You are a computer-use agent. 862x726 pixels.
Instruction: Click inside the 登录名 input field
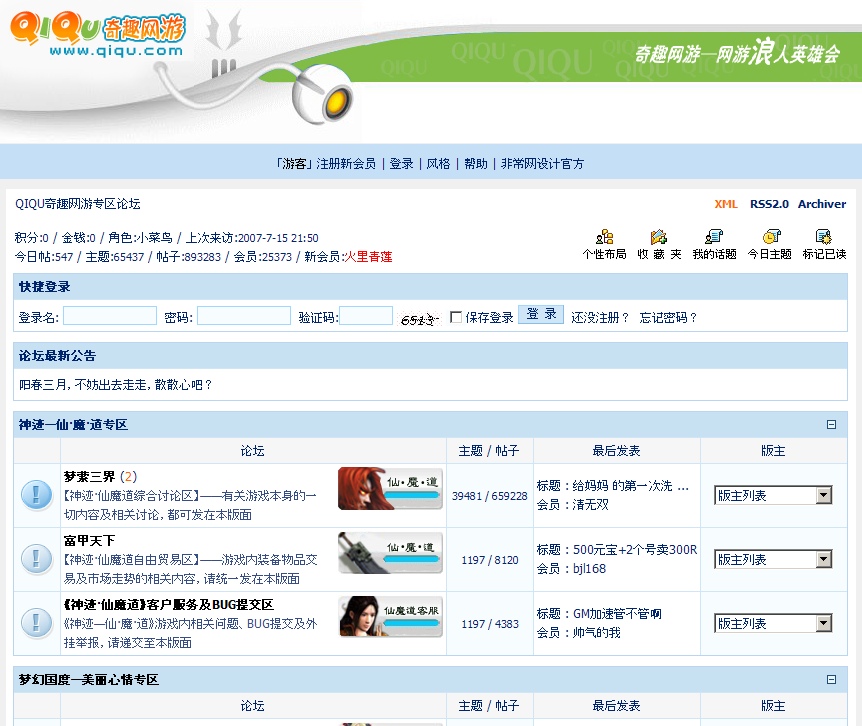(x=110, y=316)
